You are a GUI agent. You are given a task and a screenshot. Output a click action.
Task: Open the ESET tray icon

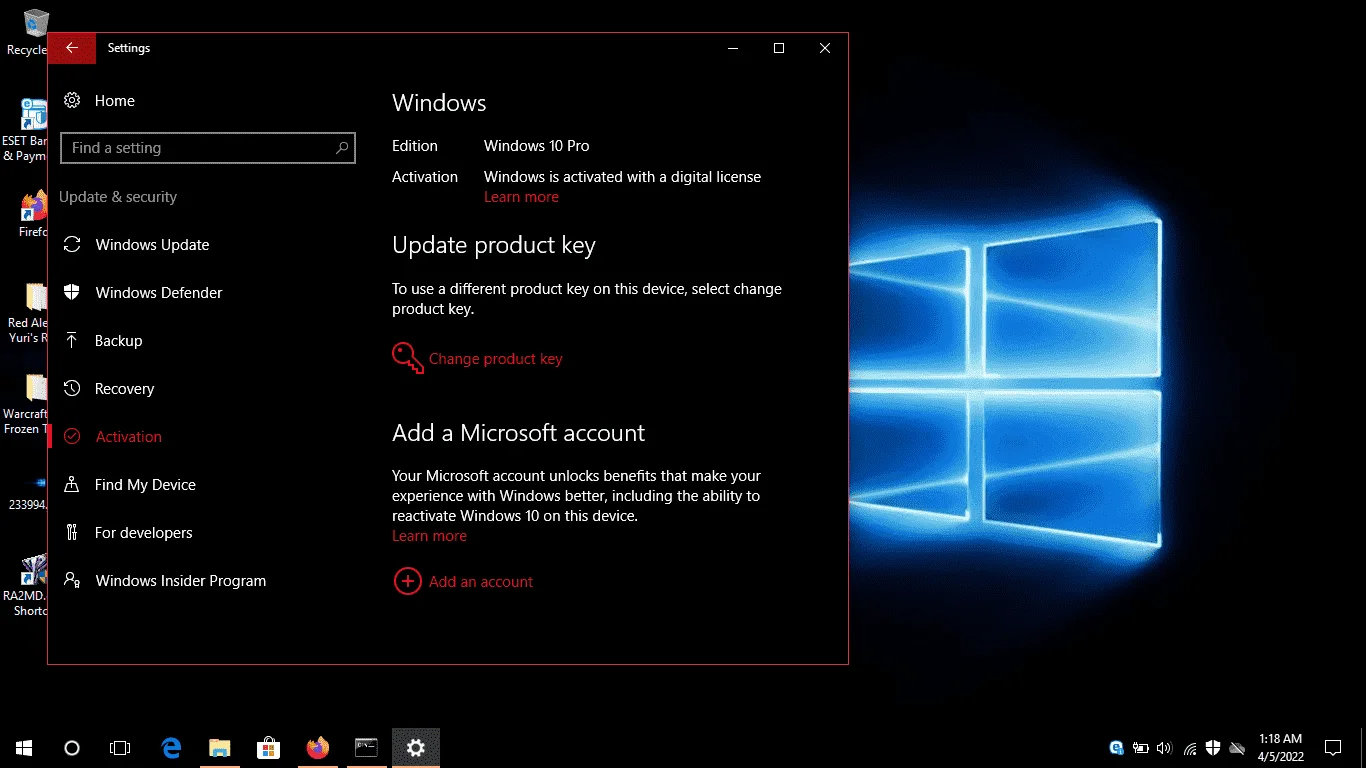[1117, 748]
